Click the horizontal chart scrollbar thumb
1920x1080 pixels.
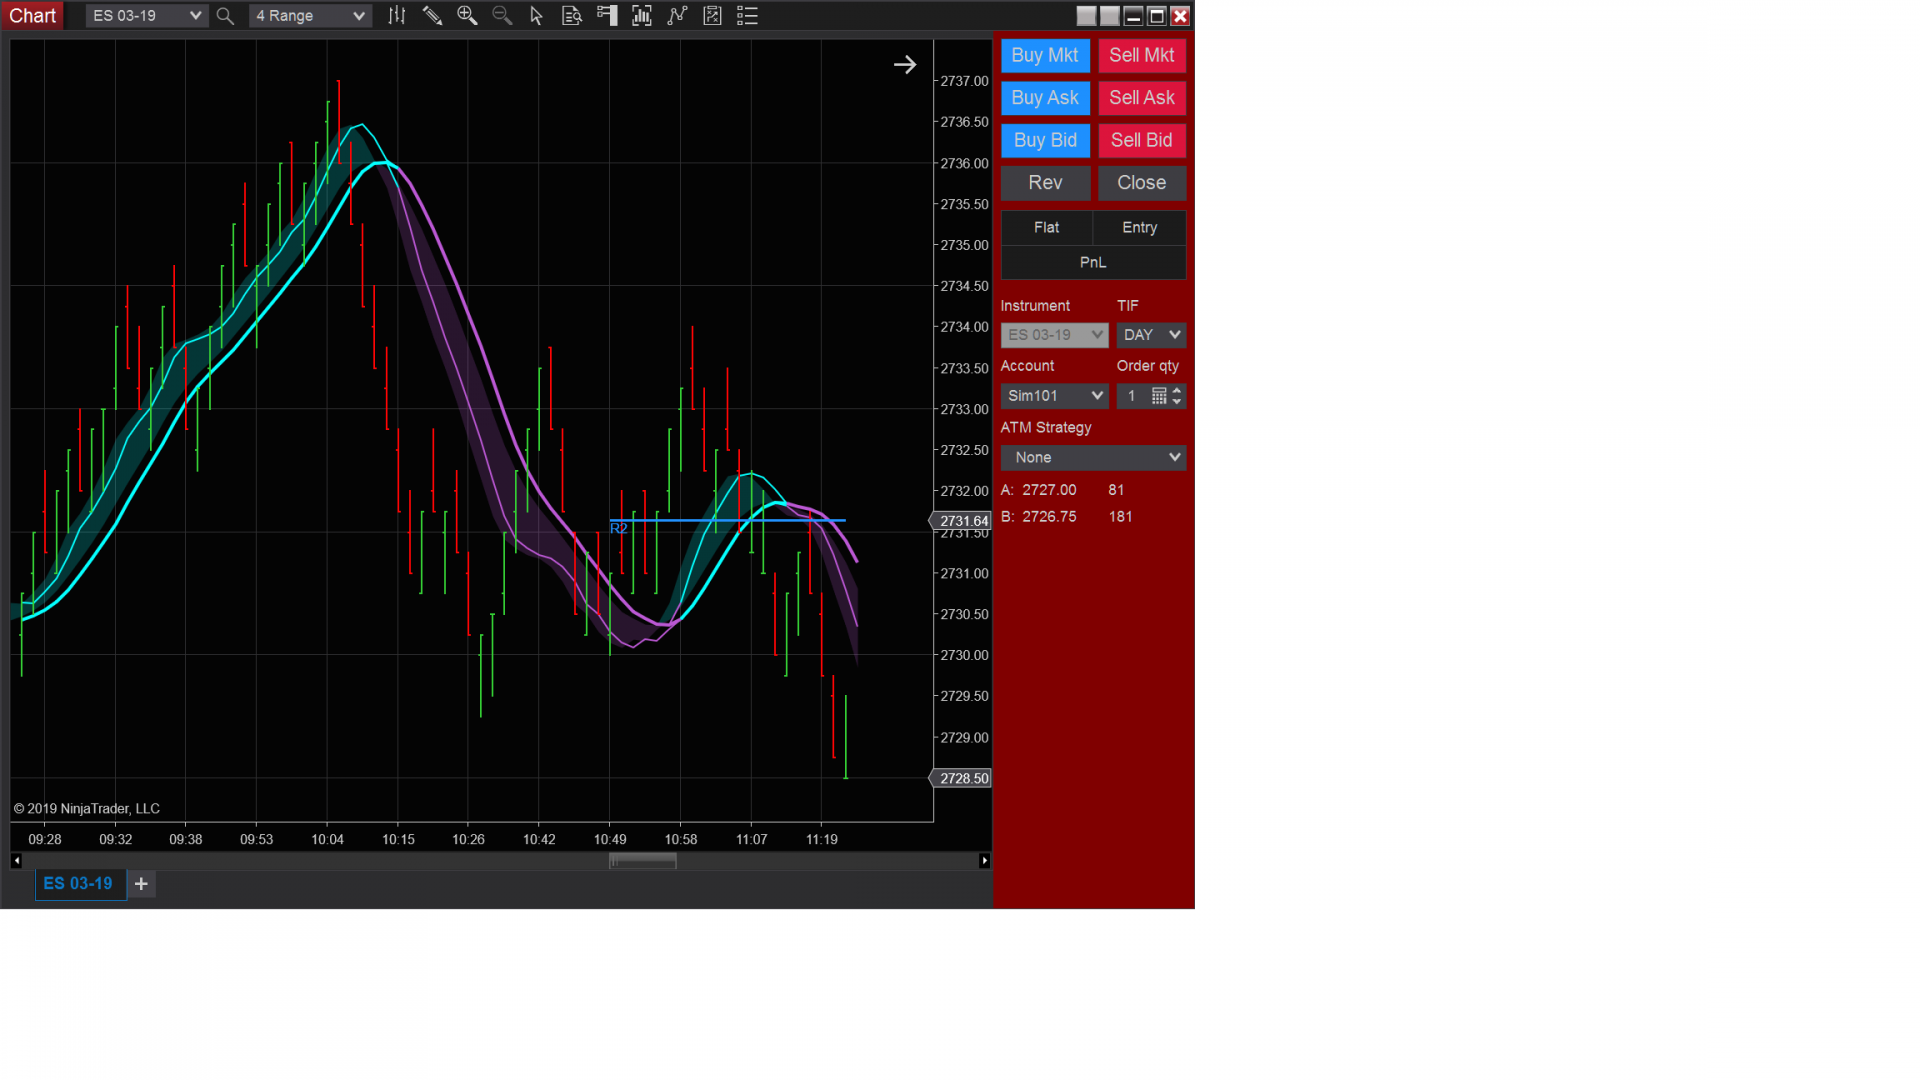click(643, 861)
